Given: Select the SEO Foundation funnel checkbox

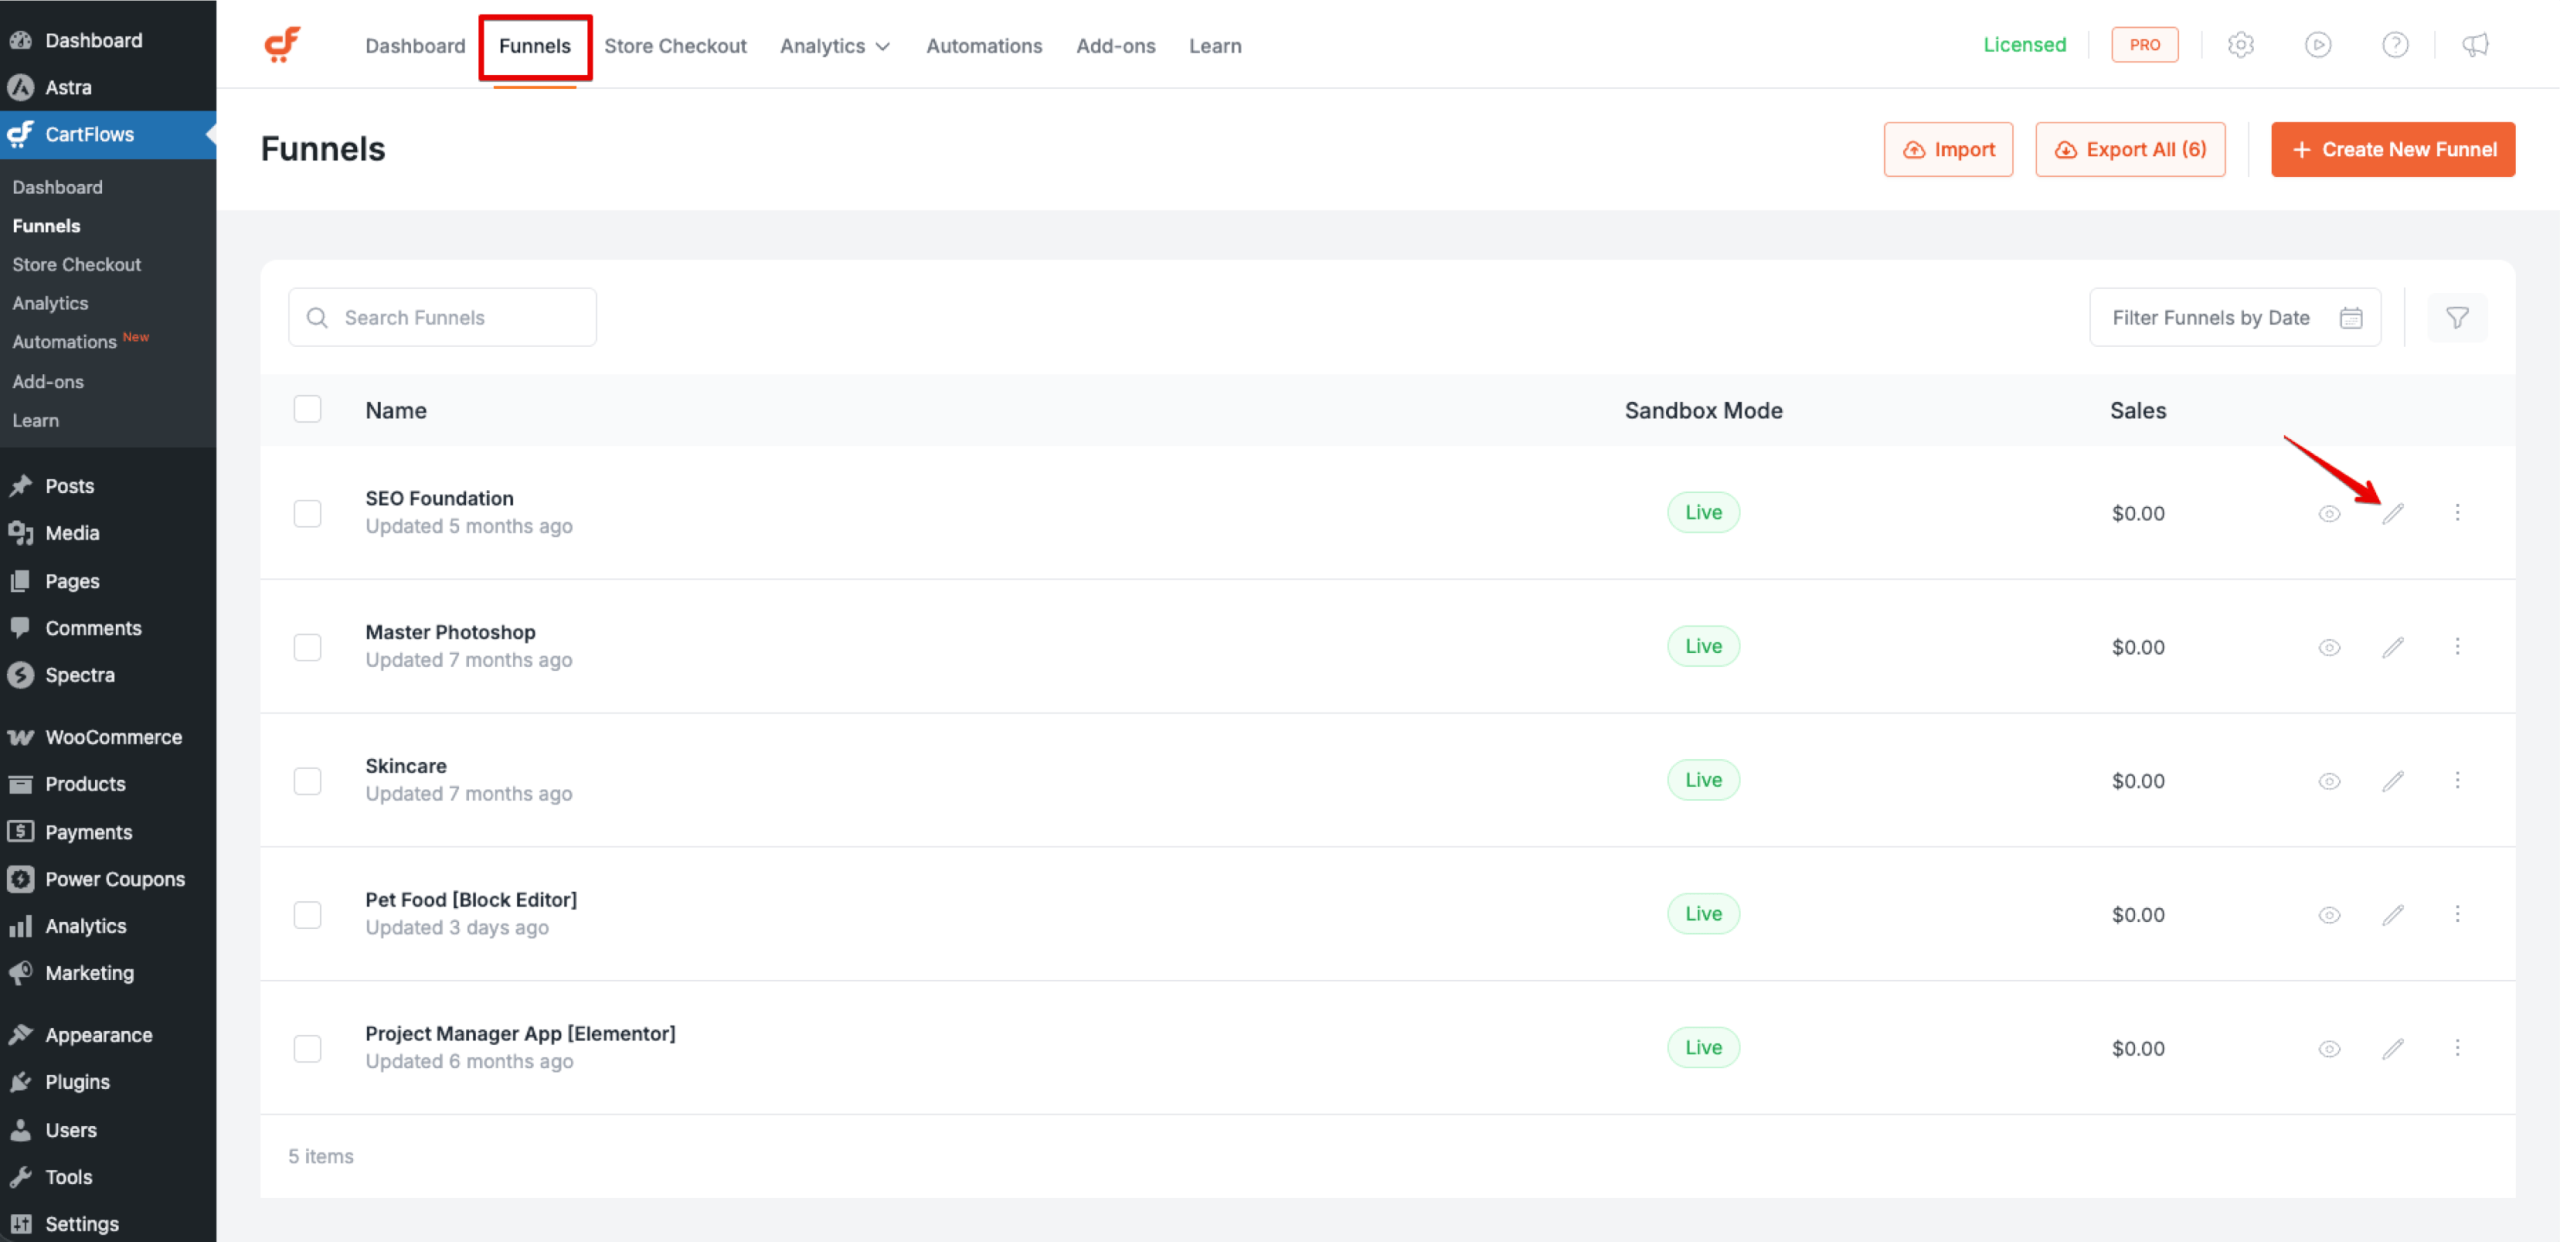Looking at the screenshot, I should tap(307, 514).
